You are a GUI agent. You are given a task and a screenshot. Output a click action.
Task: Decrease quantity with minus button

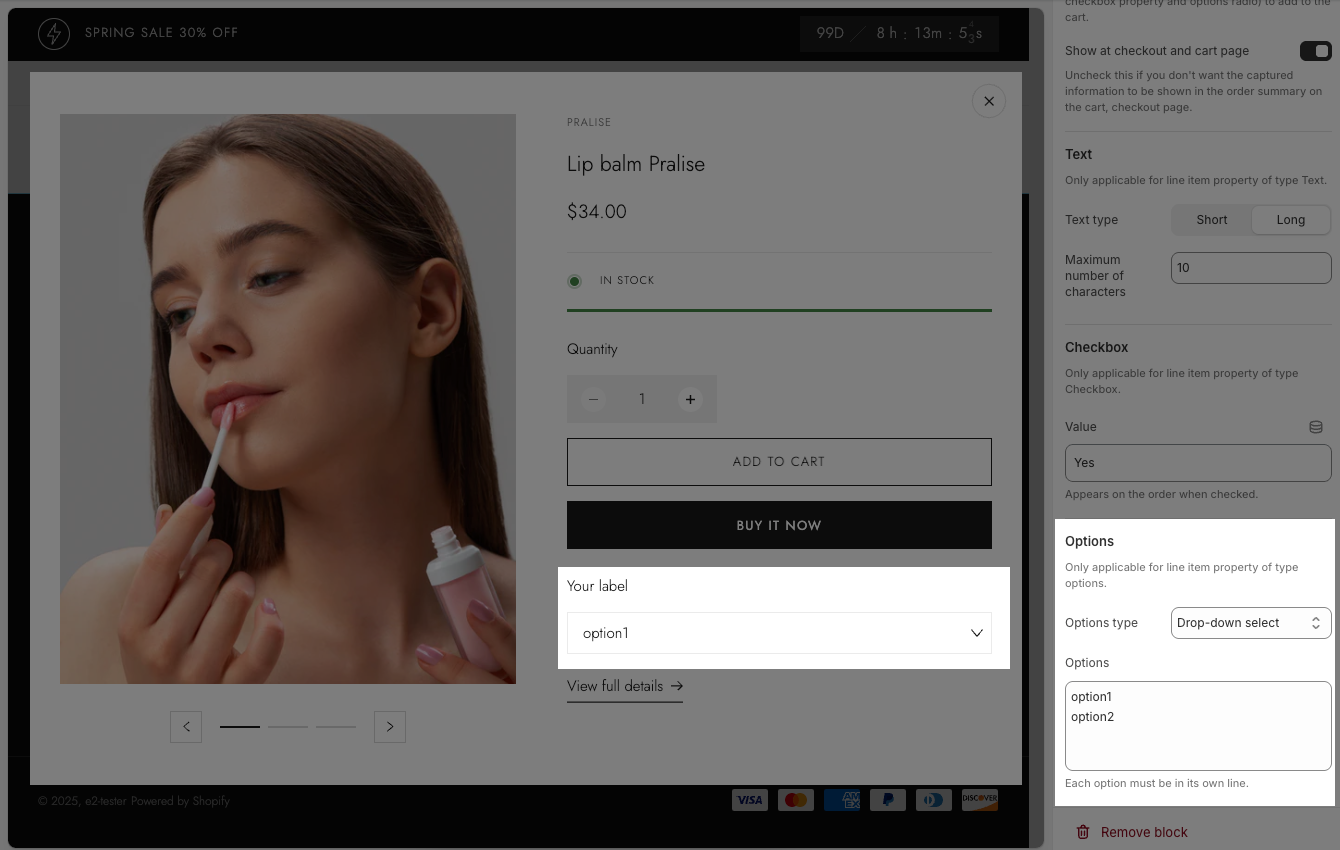[593, 399]
